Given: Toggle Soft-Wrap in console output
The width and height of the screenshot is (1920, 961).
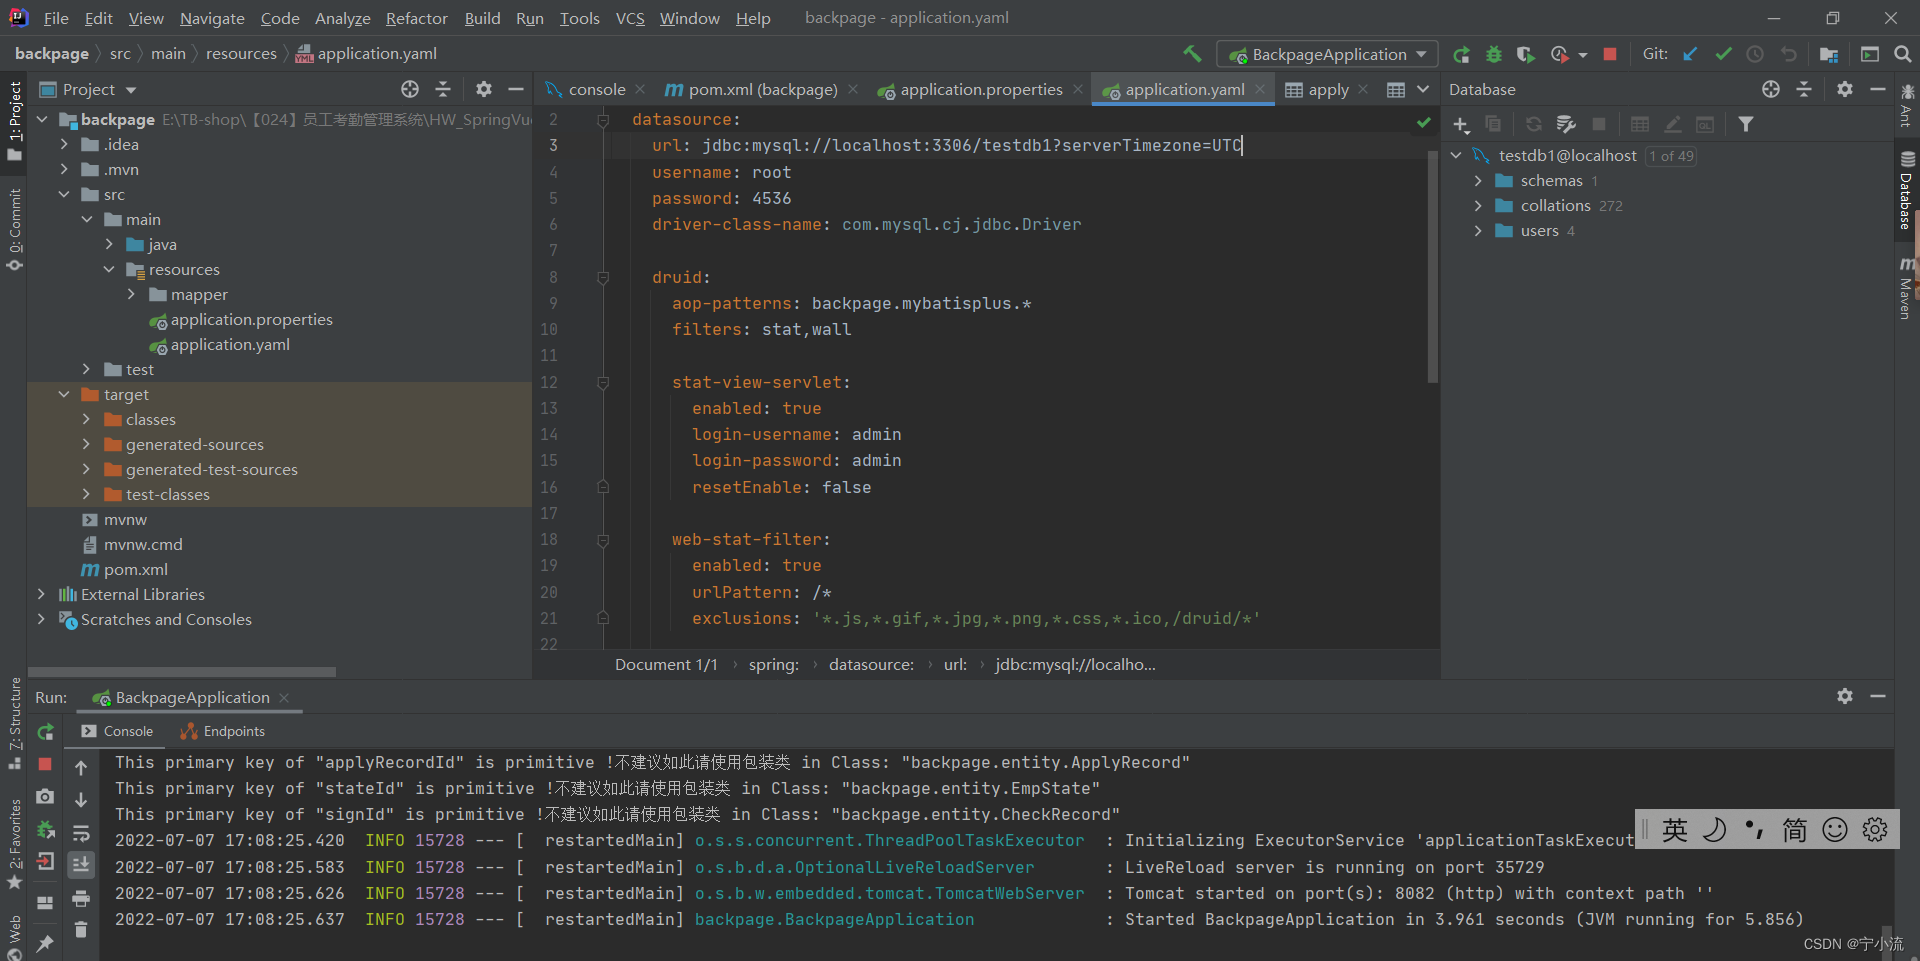Looking at the screenshot, I should (82, 833).
